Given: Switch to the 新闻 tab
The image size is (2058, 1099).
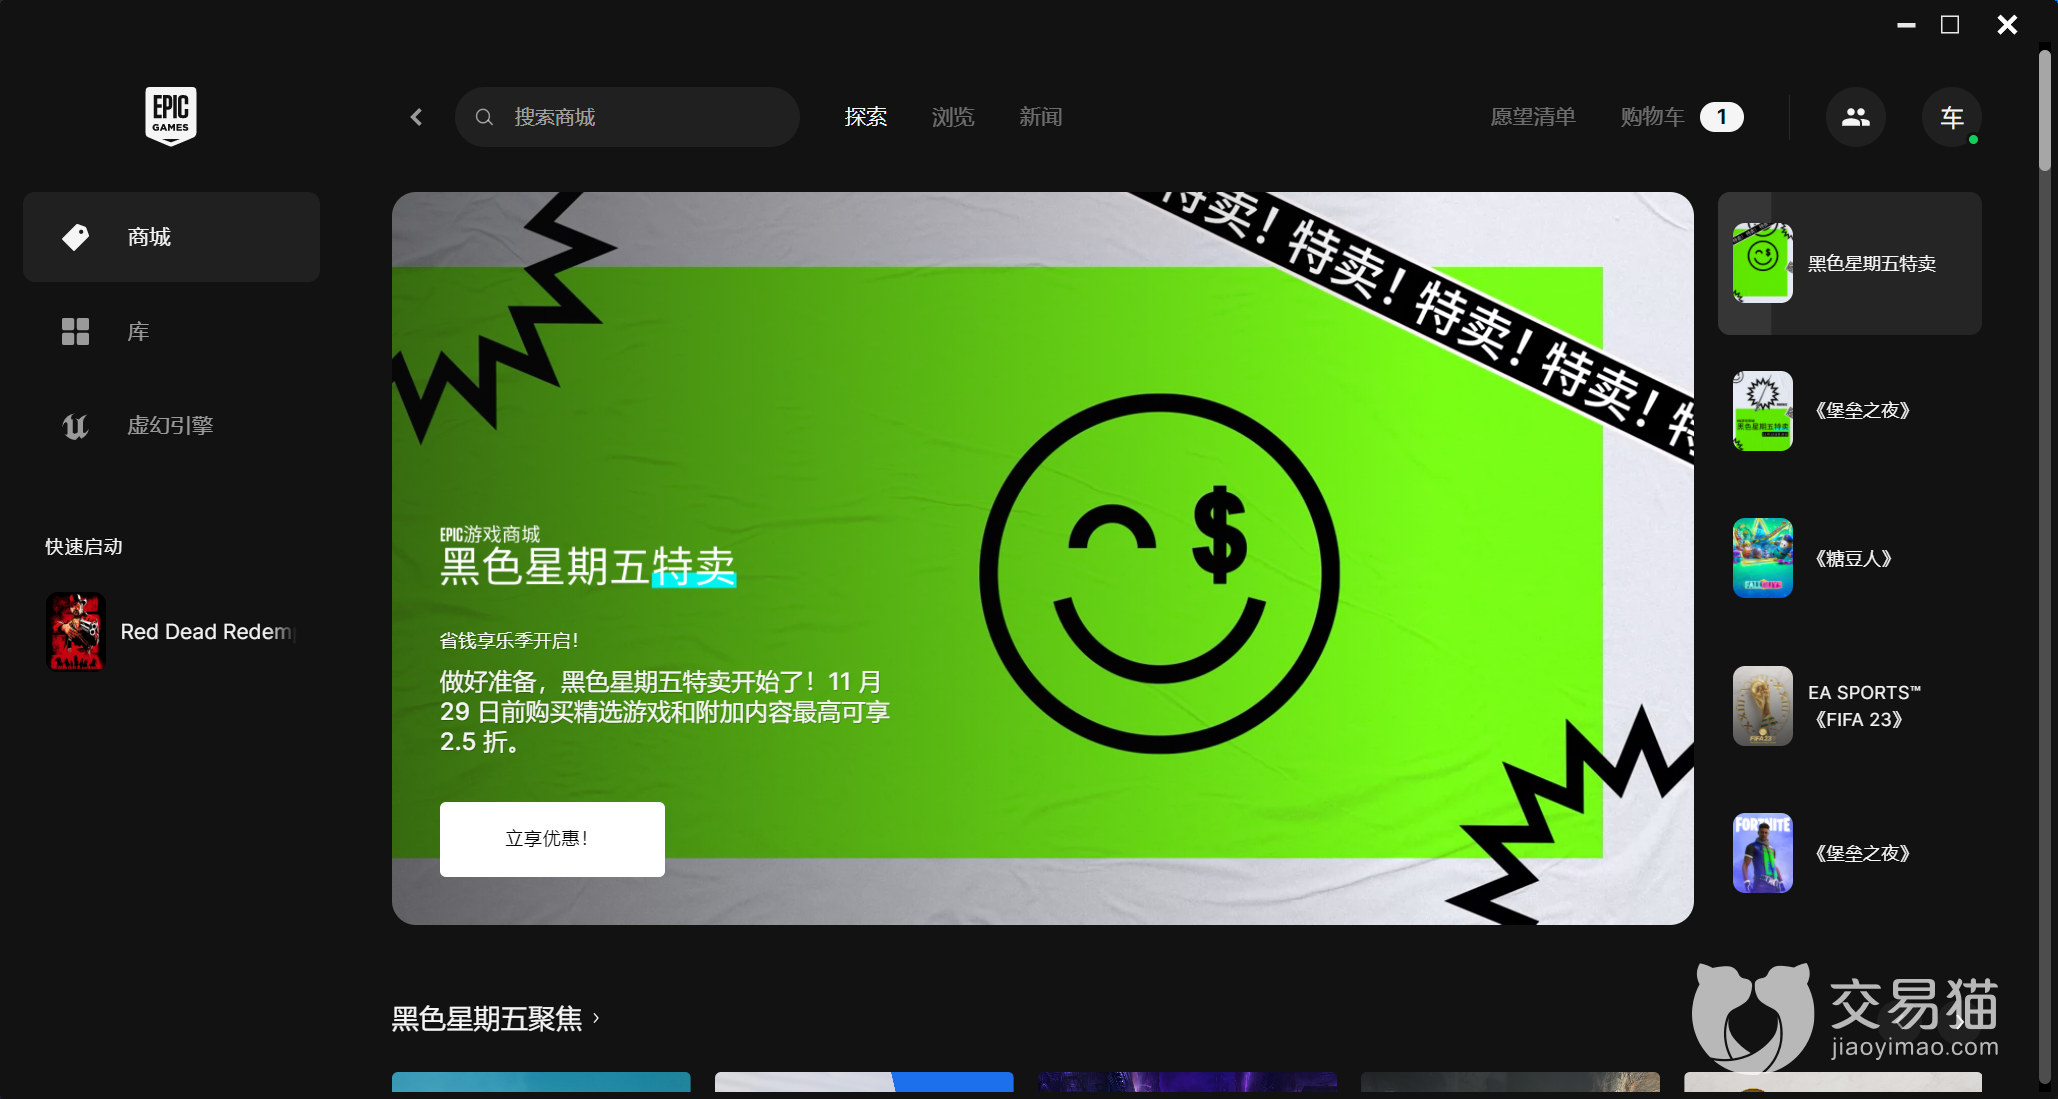Looking at the screenshot, I should (x=1040, y=117).
